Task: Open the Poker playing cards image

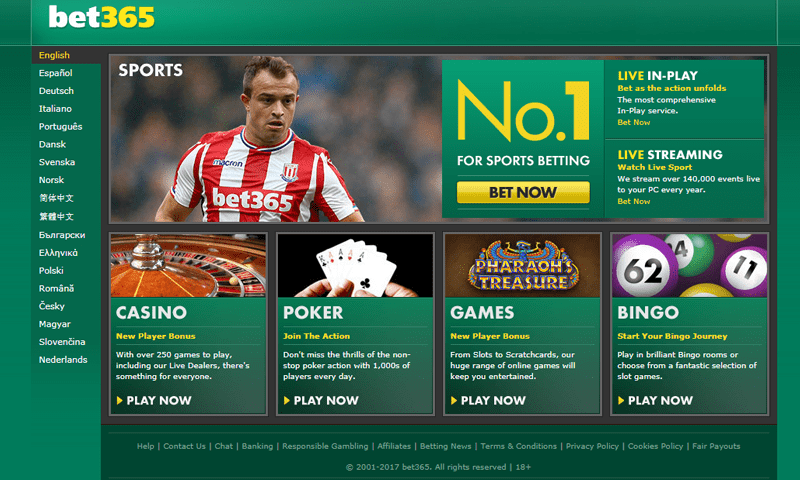Action: point(355,265)
